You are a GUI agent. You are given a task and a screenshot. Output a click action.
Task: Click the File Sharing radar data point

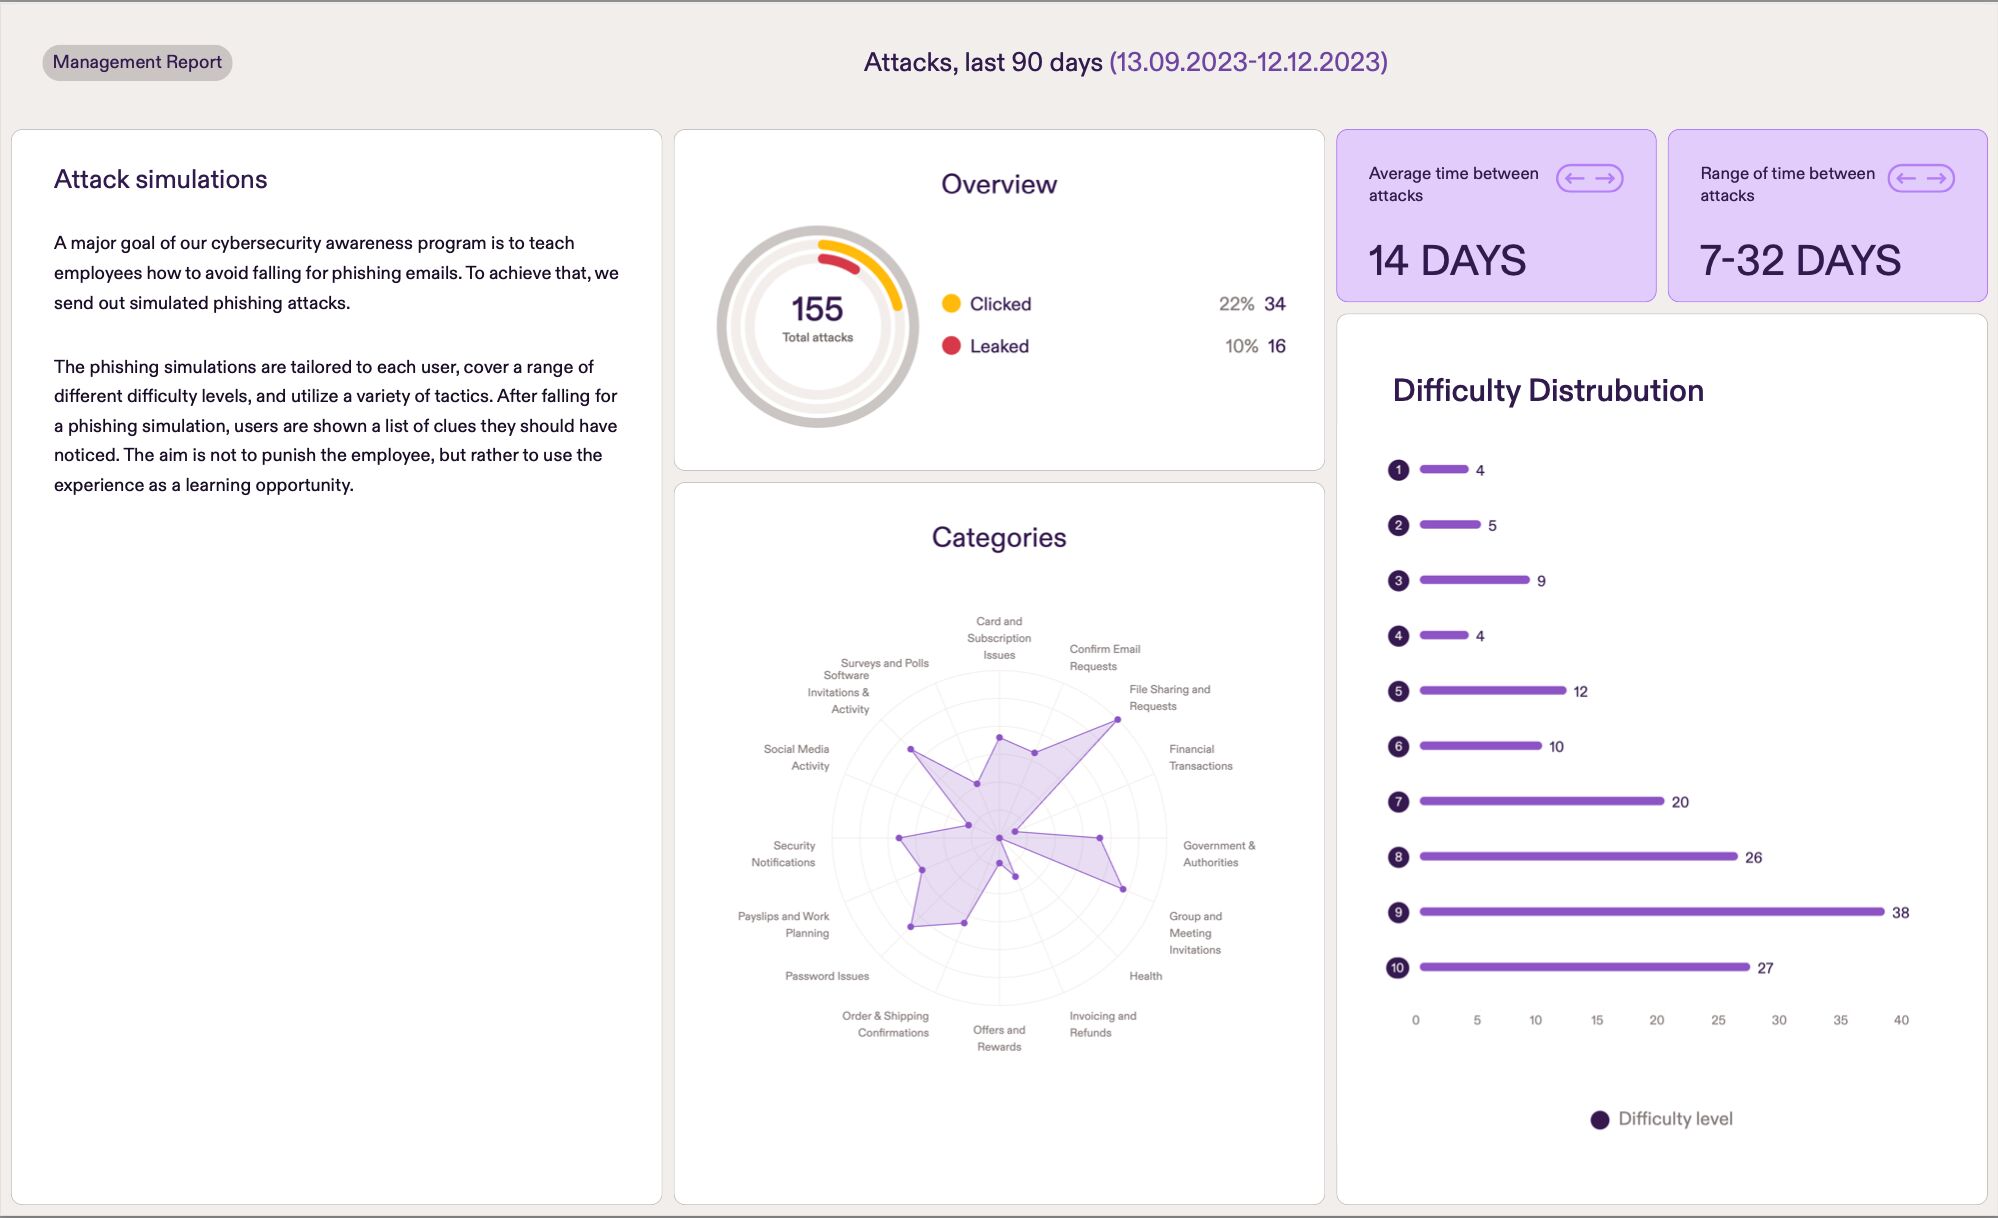point(1117,720)
